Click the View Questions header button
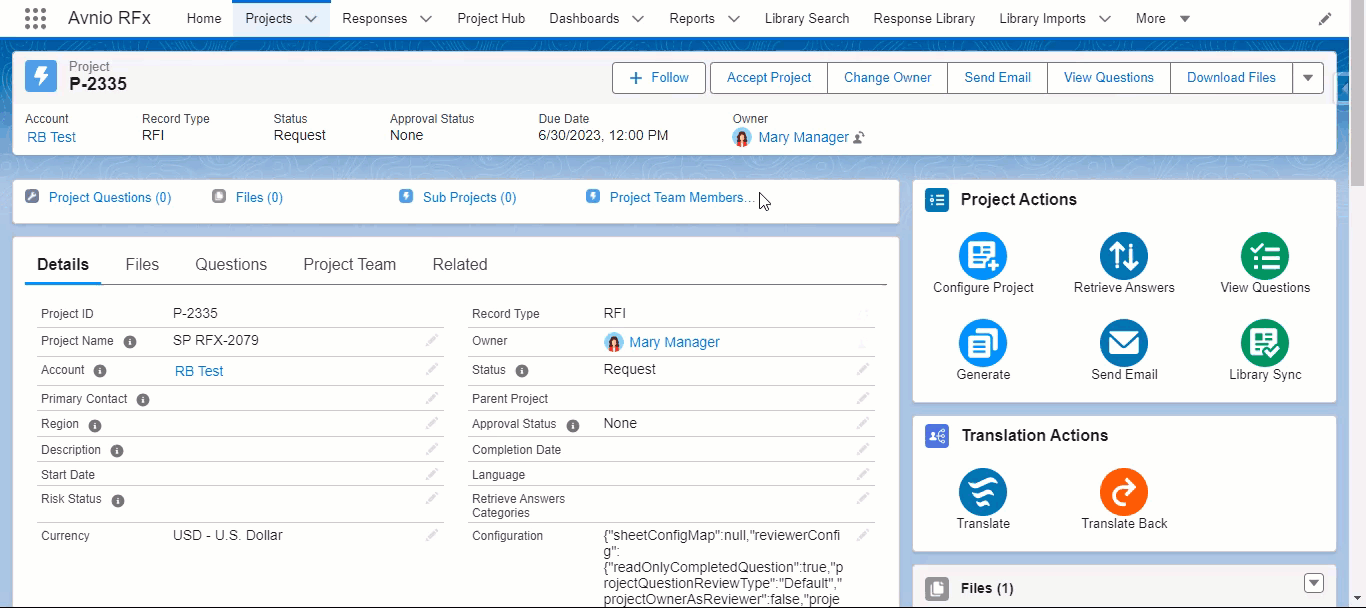This screenshot has width=1366, height=608. point(1109,78)
